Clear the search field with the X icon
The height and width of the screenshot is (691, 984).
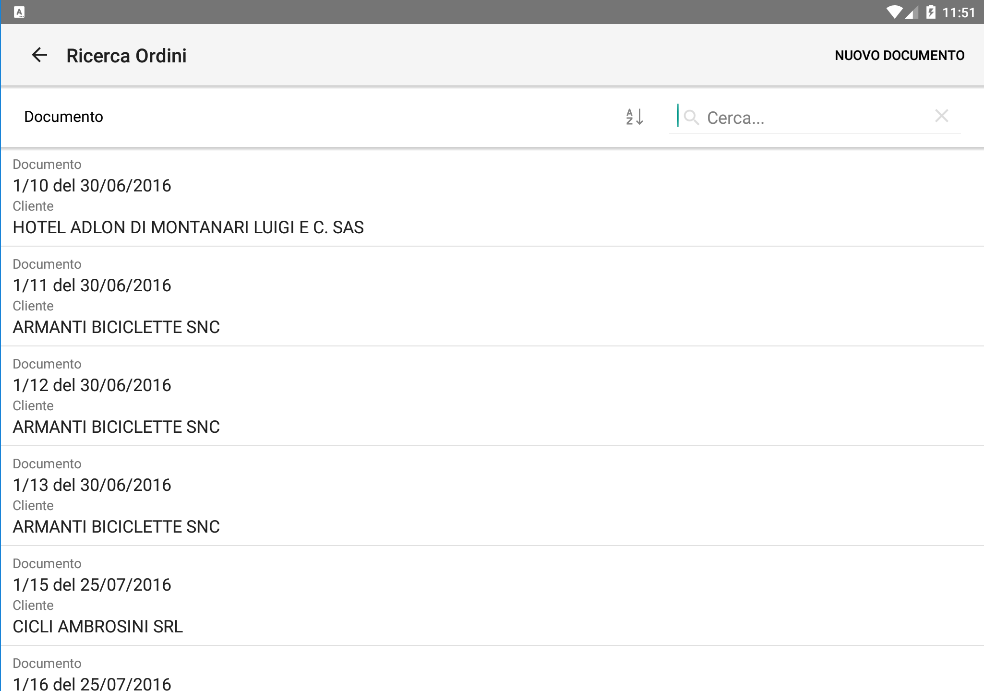(941, 116)
